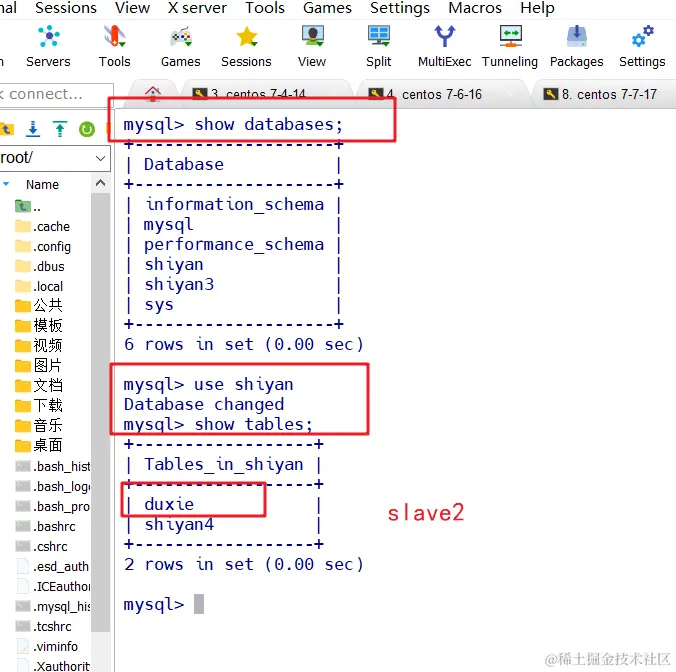The height and width of the screenshot is (672, 676).
Task: Select the 模板 folder
Action: pos(38,325)
